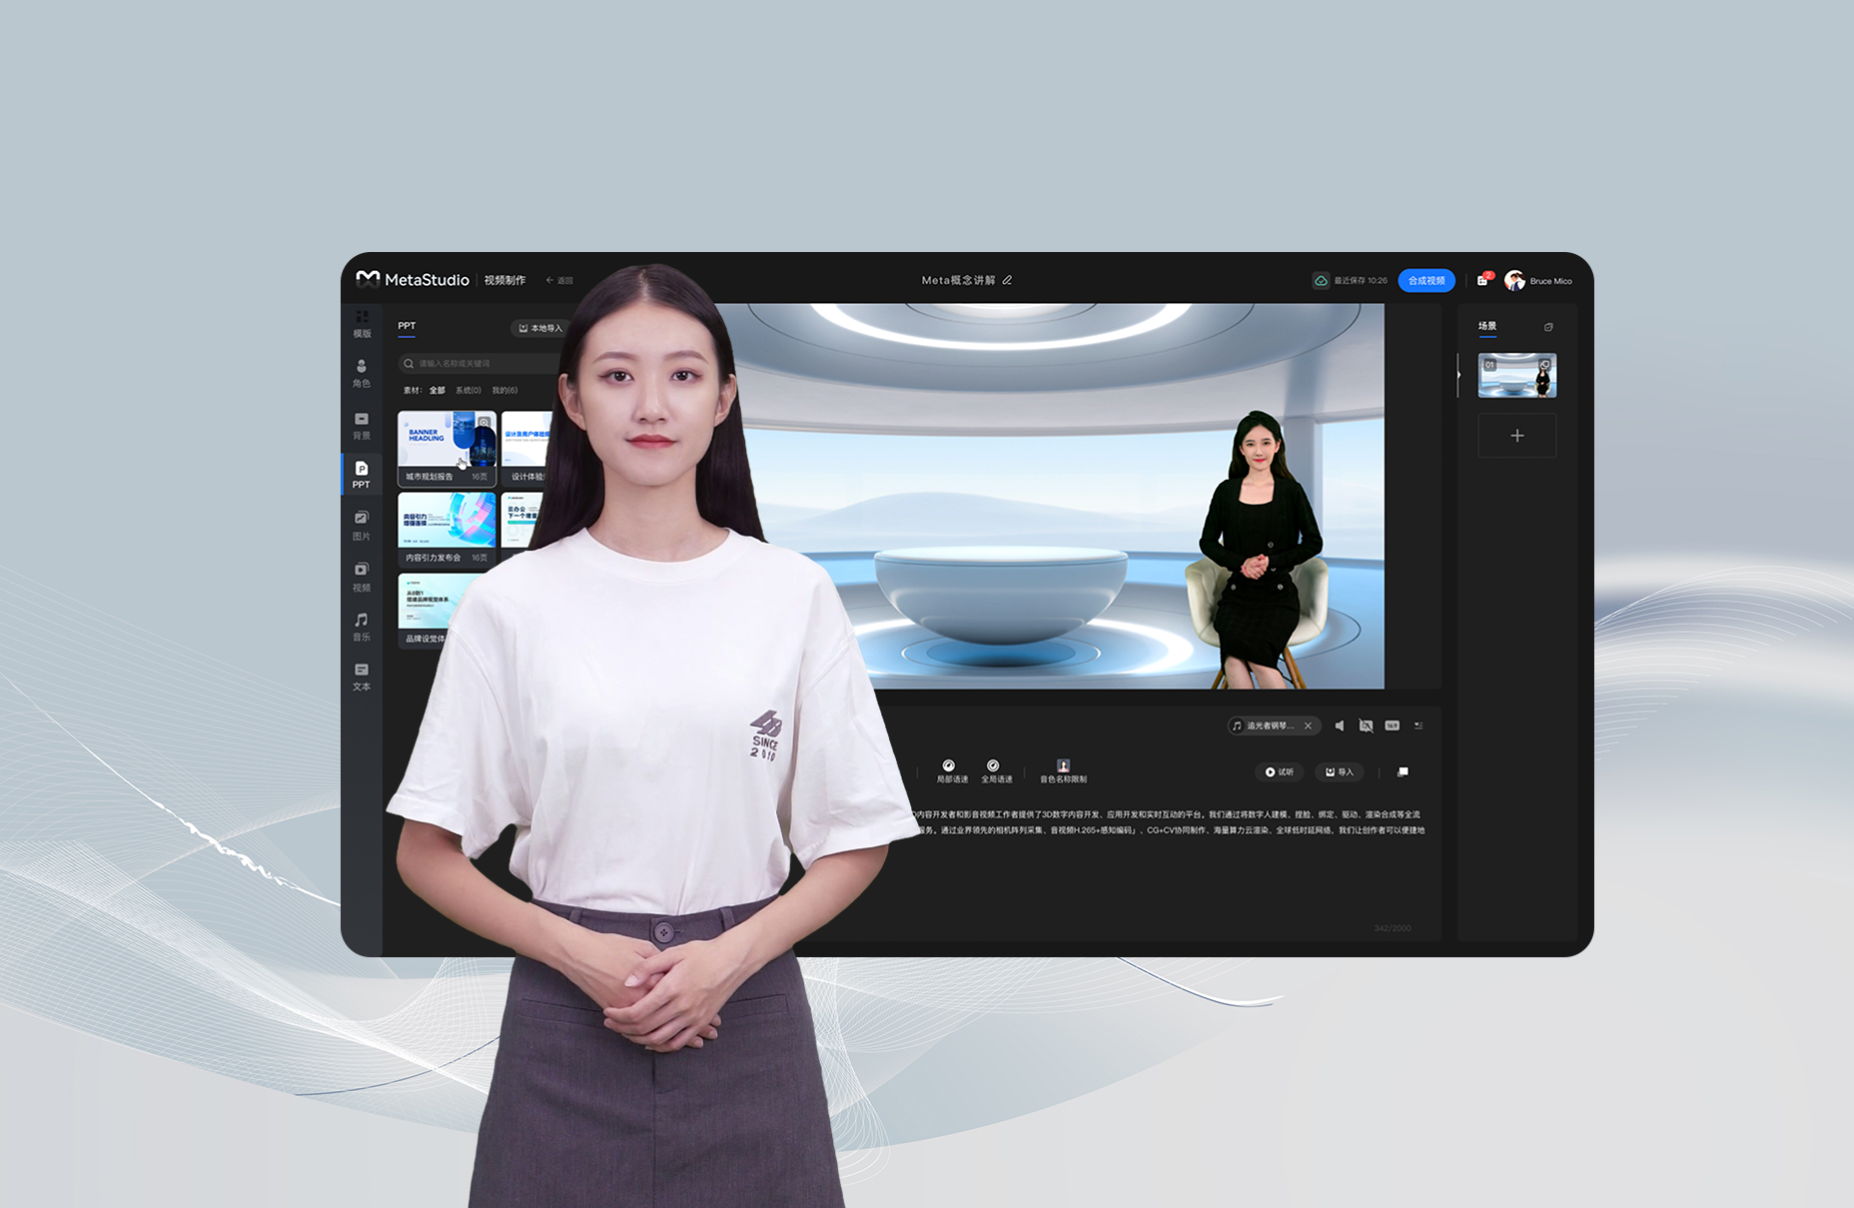Click the icon on scene 01 thumbnail corner
Viewport: 1854px width, 1208px height.
[x=1545, y=364]
